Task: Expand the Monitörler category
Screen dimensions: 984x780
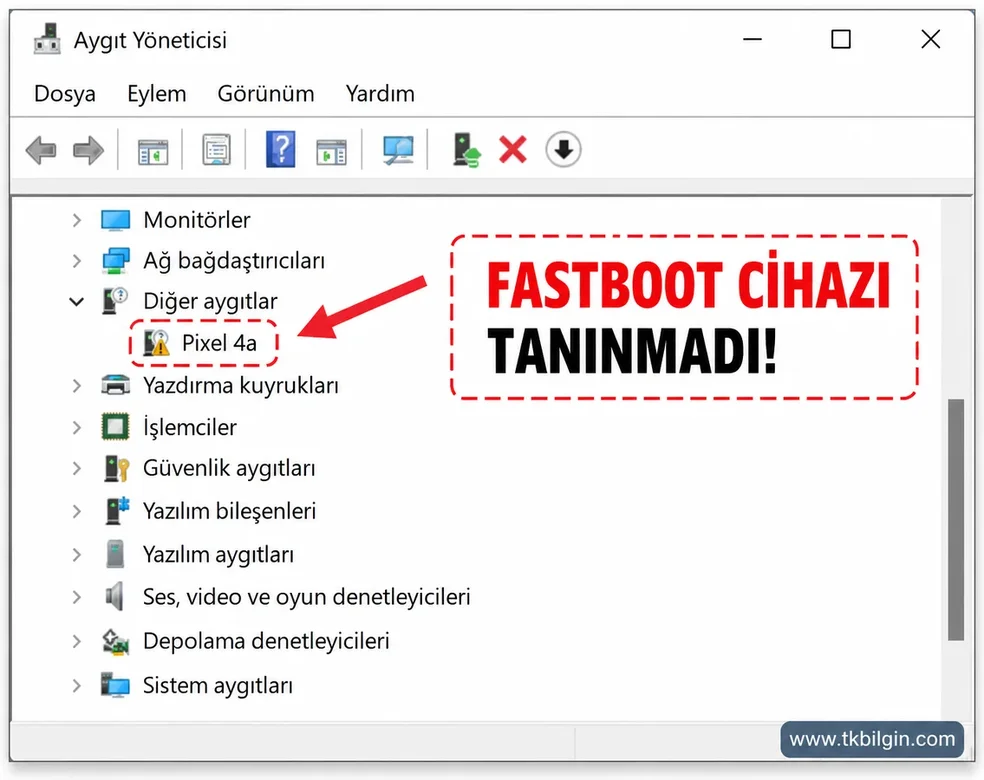Action: [77, 220]
